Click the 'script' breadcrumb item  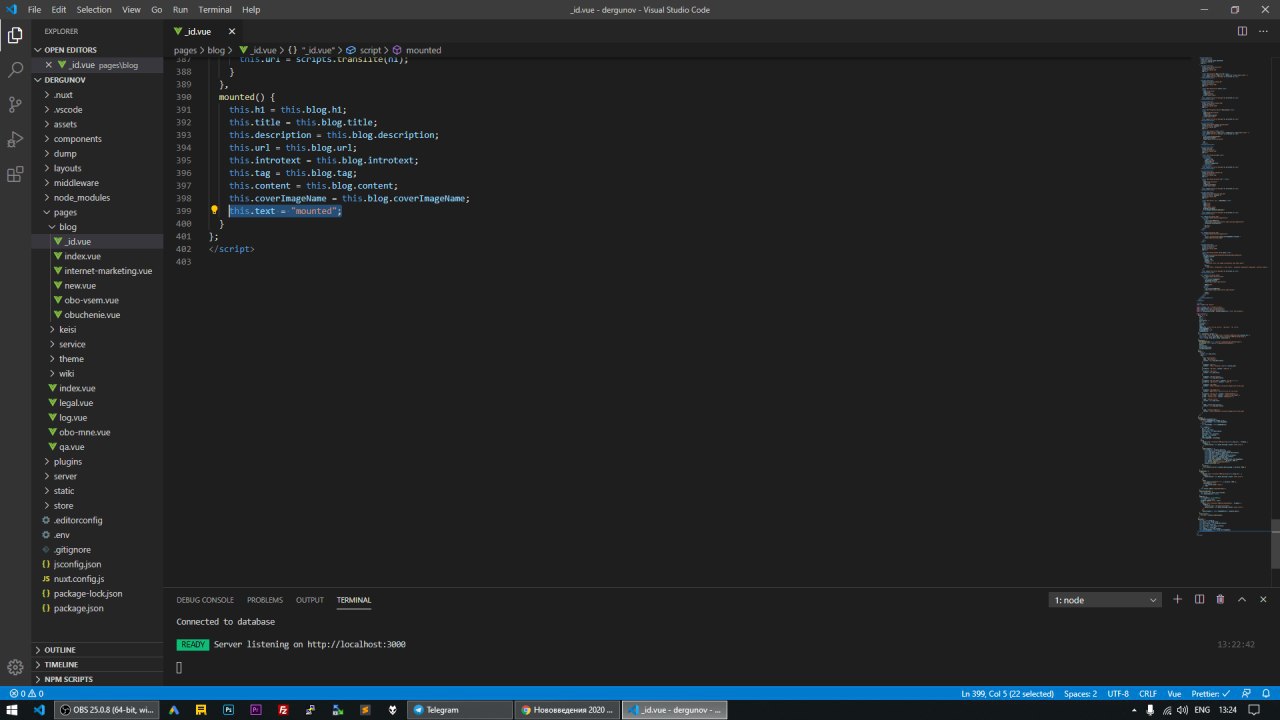tap(364, 50)
